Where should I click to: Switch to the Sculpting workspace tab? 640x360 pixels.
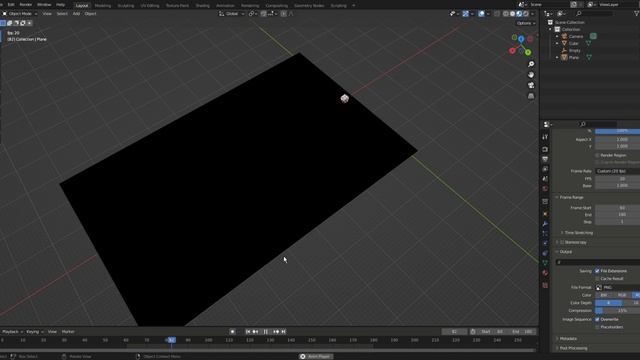coord(125,6)
